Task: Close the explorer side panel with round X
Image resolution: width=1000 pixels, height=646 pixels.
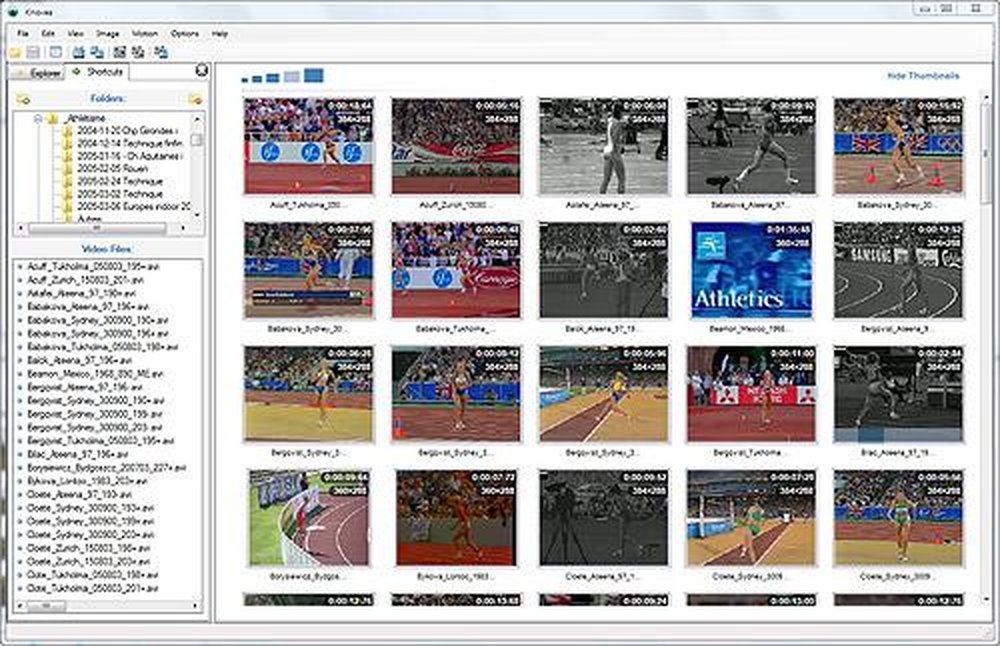Action: tap(202, 70)
